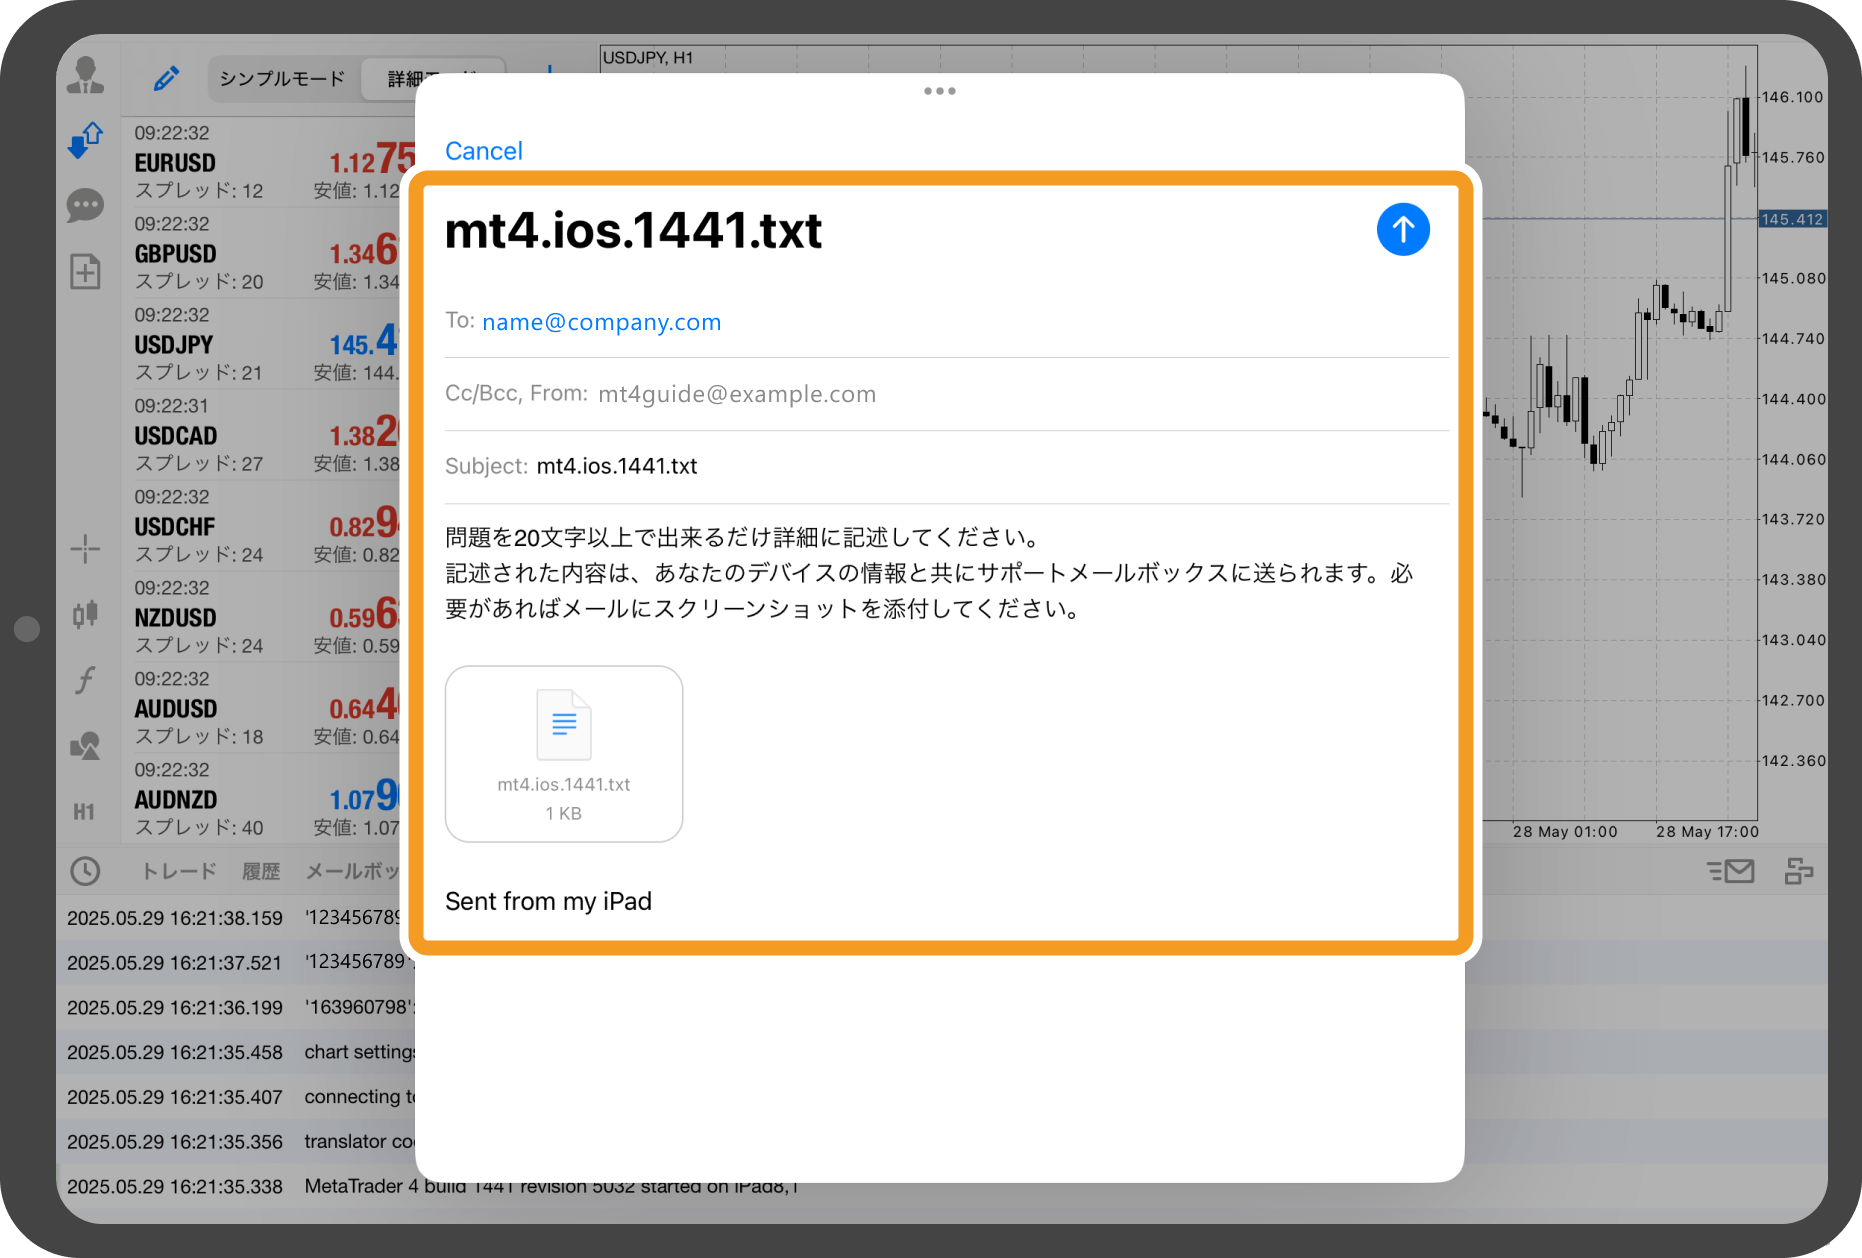Select log entry at 16:21:36.199
Image resolution: width=1862 pixels, height=1258 pixels.
tap(238, 1007)
